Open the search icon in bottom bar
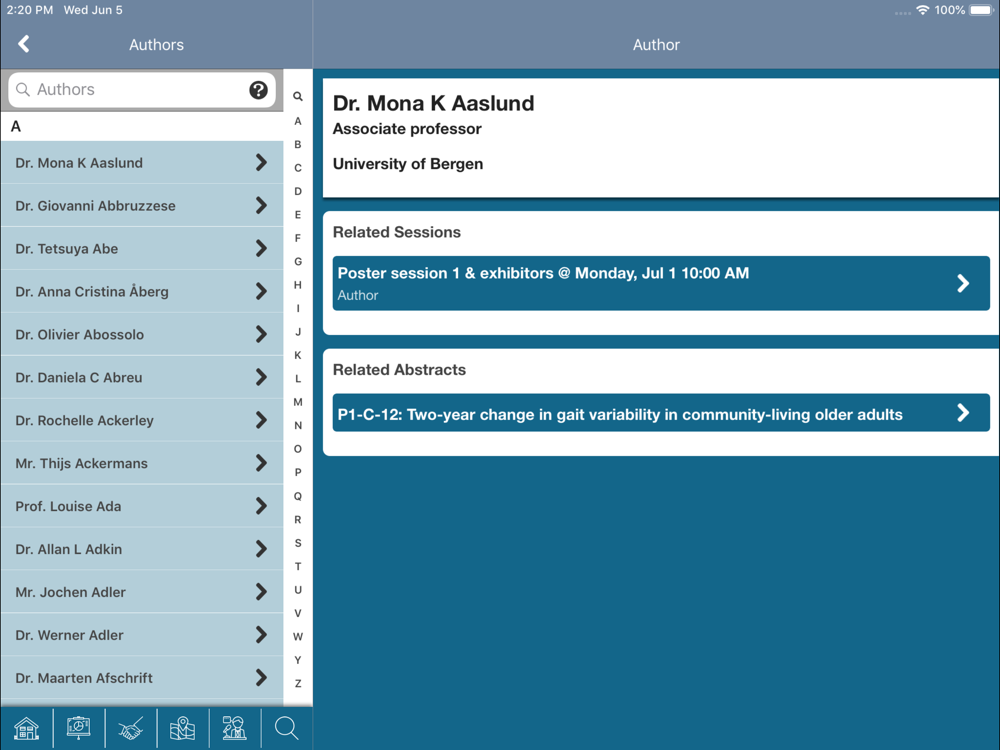 [286, 728]
